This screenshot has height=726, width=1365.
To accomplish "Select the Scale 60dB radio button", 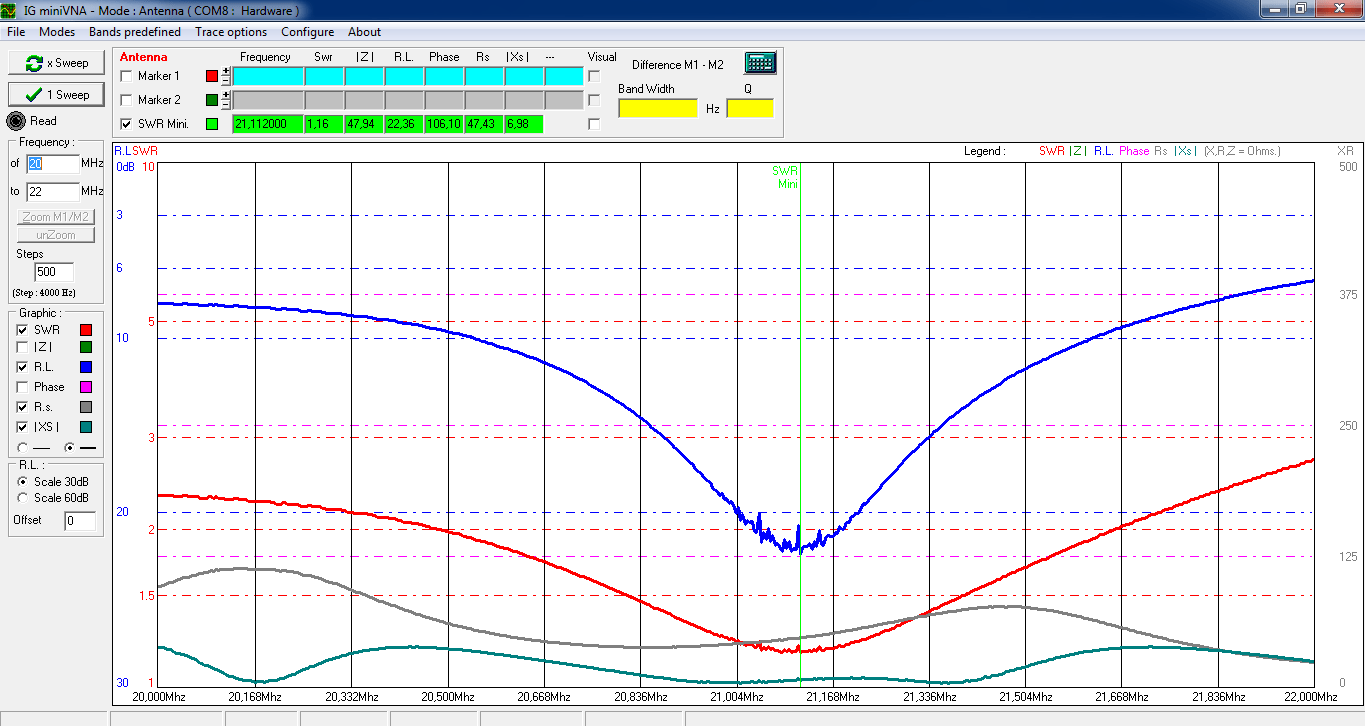I will [x=23, y=498].
